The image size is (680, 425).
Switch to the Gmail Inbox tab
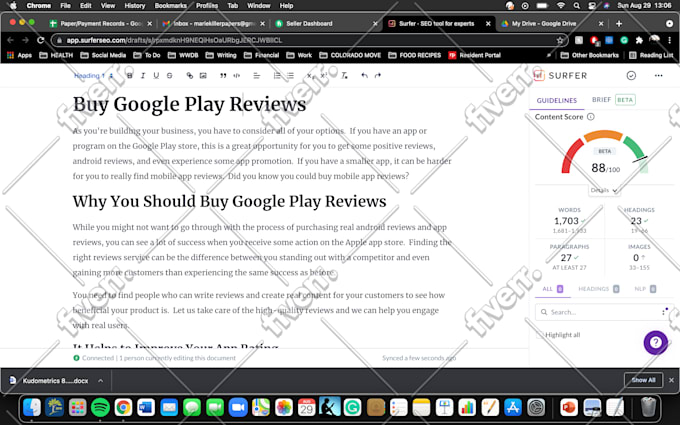(x=213, y=23)
